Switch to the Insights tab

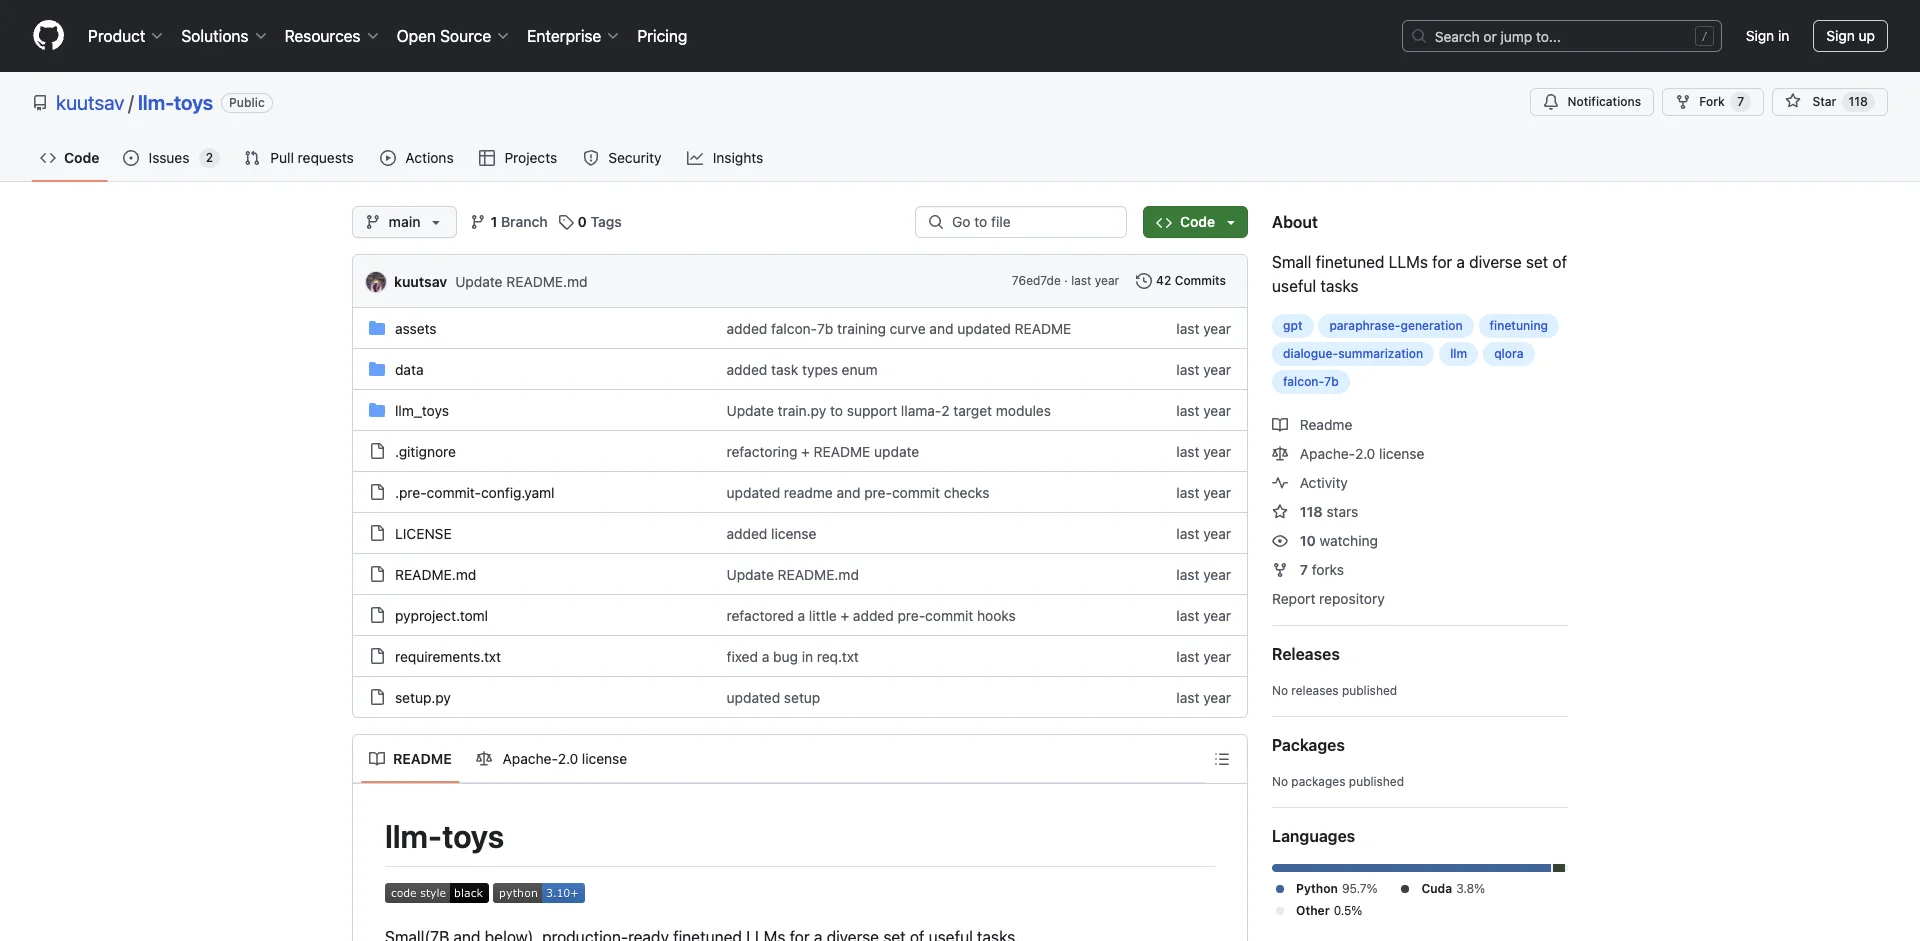pyautogui.click(x=725, y=158)
